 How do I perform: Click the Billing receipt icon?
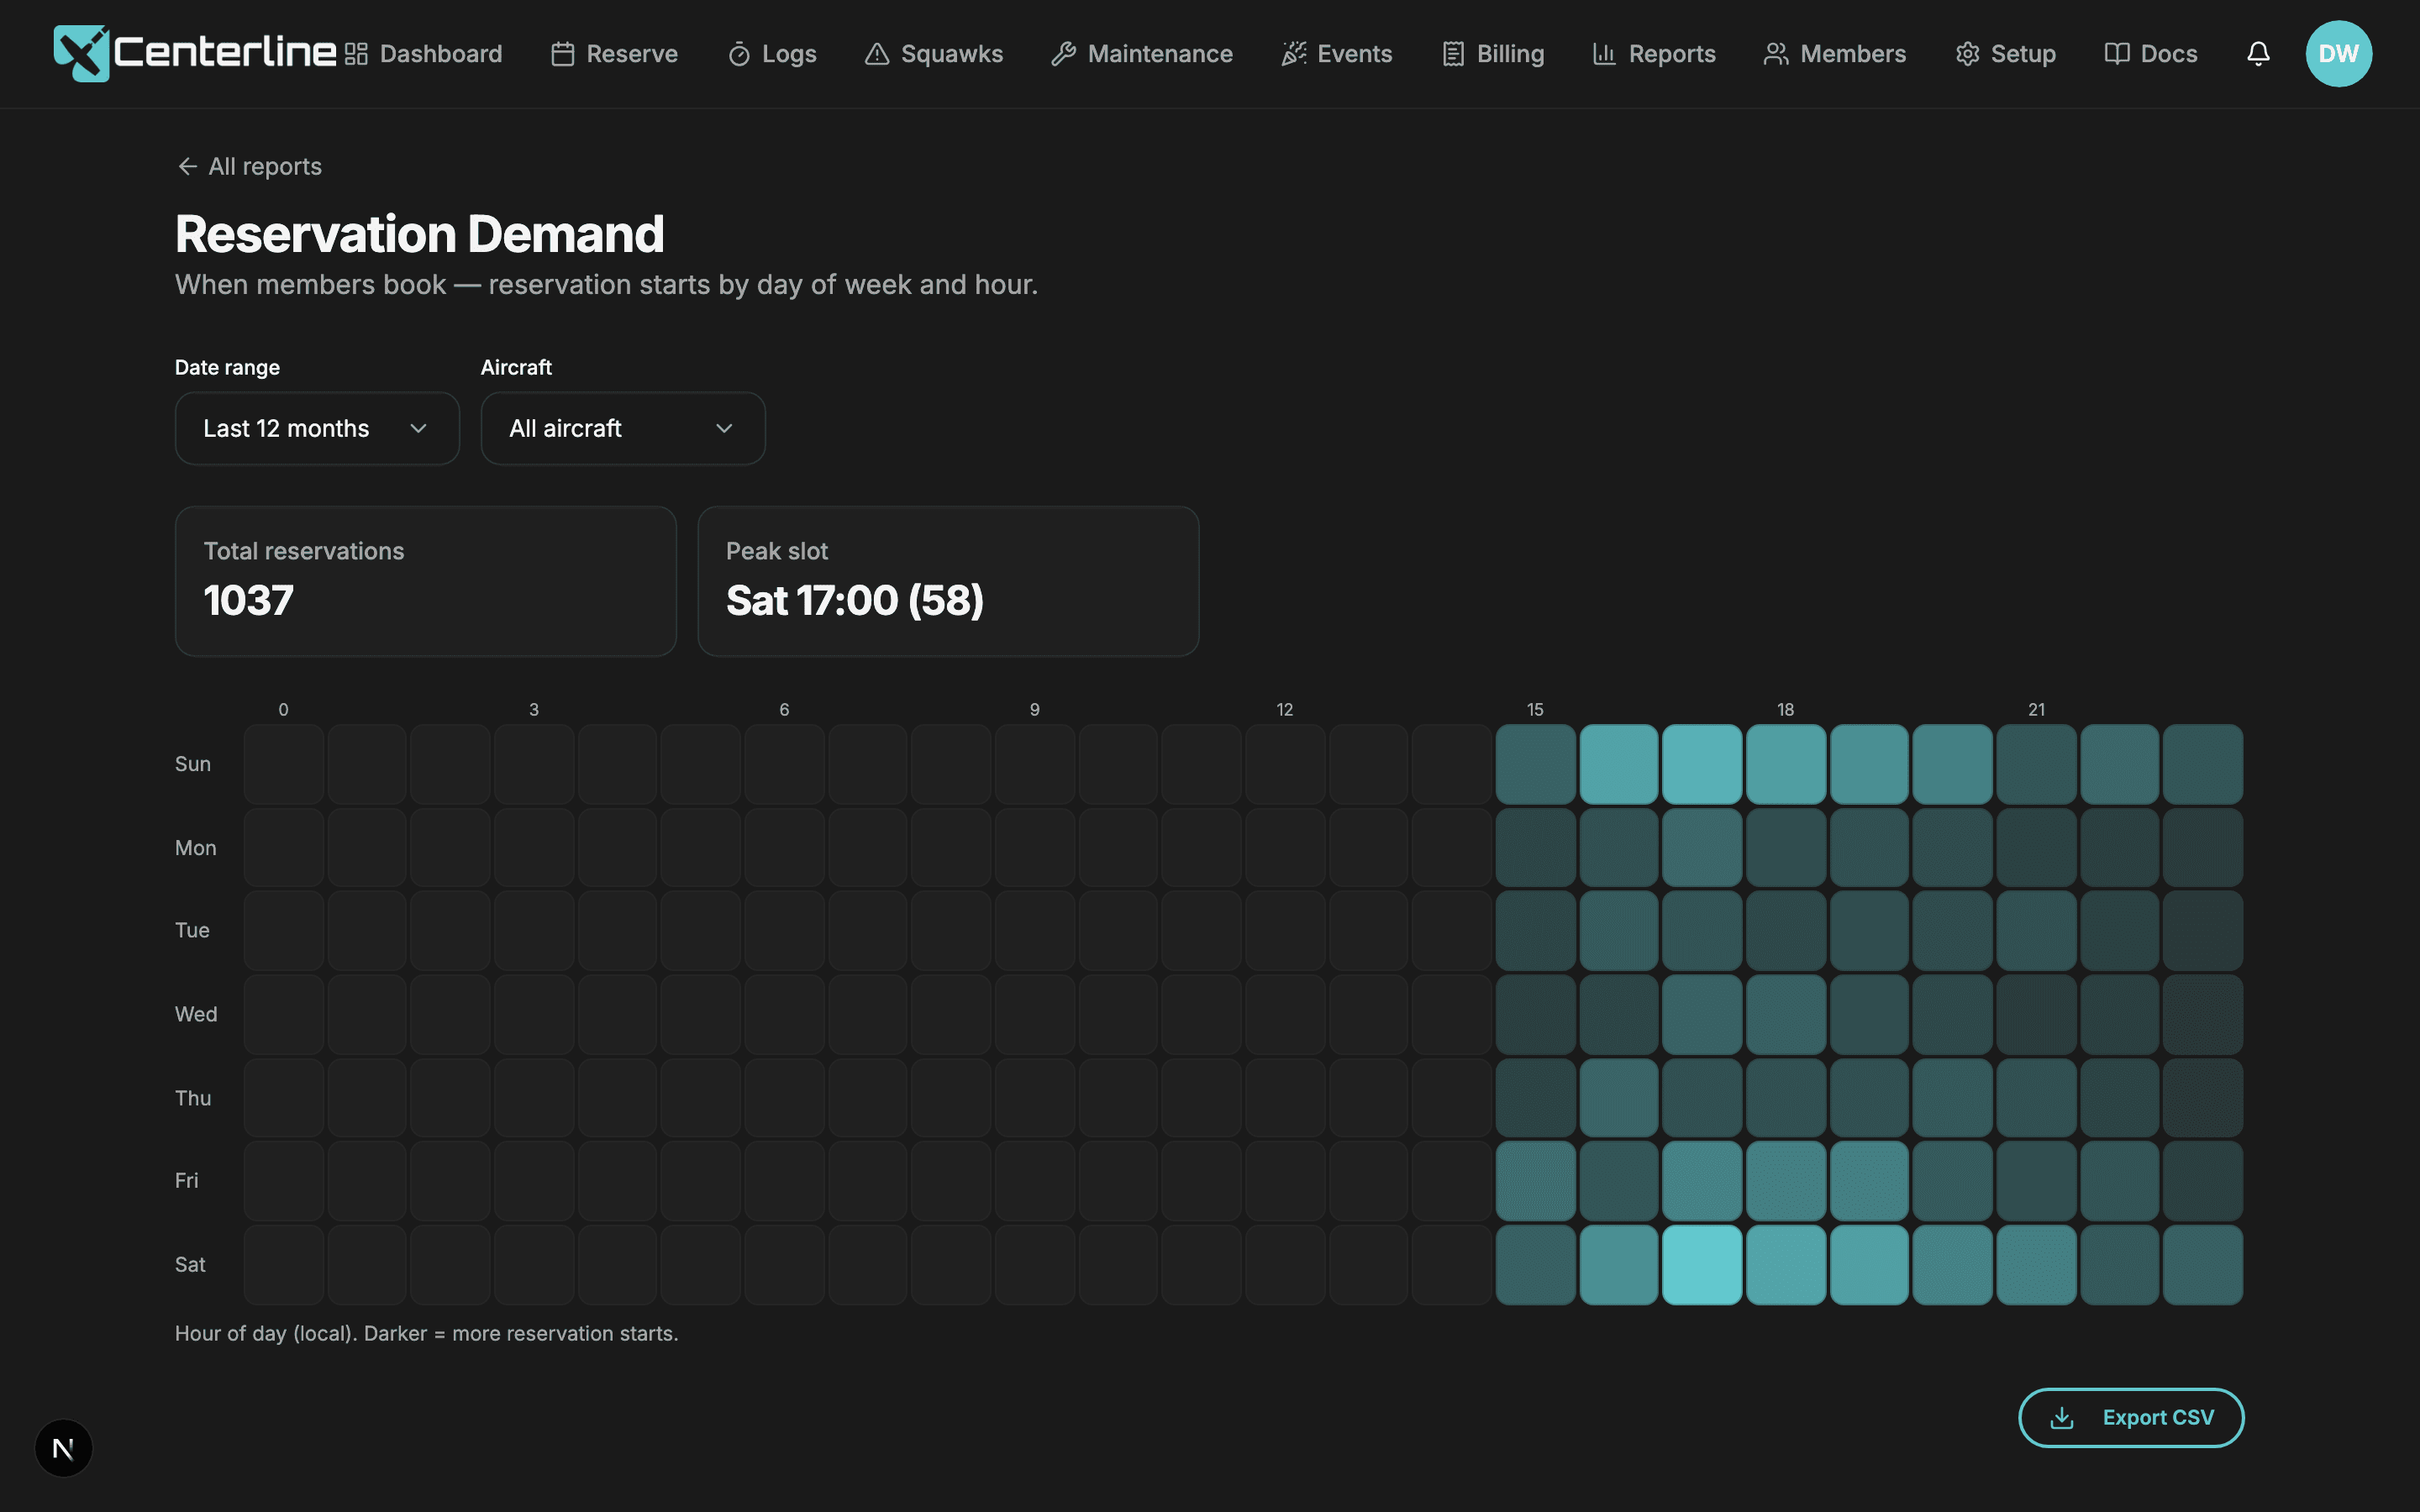[x=1453, y=54]
